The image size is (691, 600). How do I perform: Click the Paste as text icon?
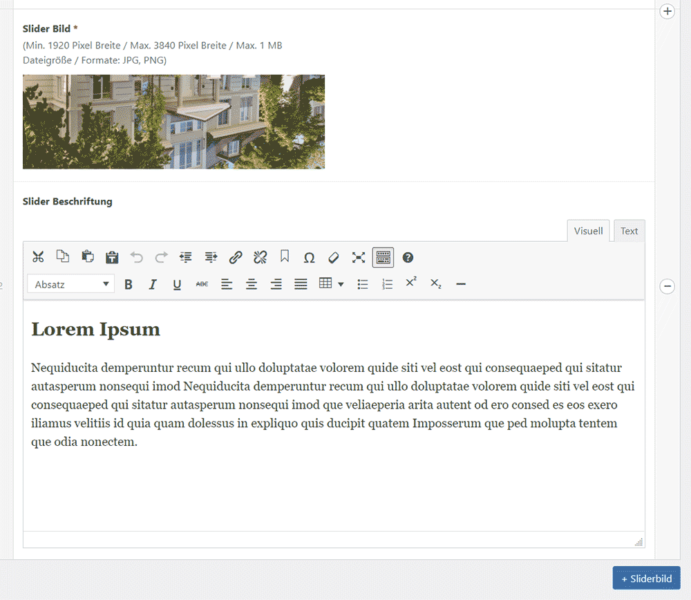pos(112,257)
